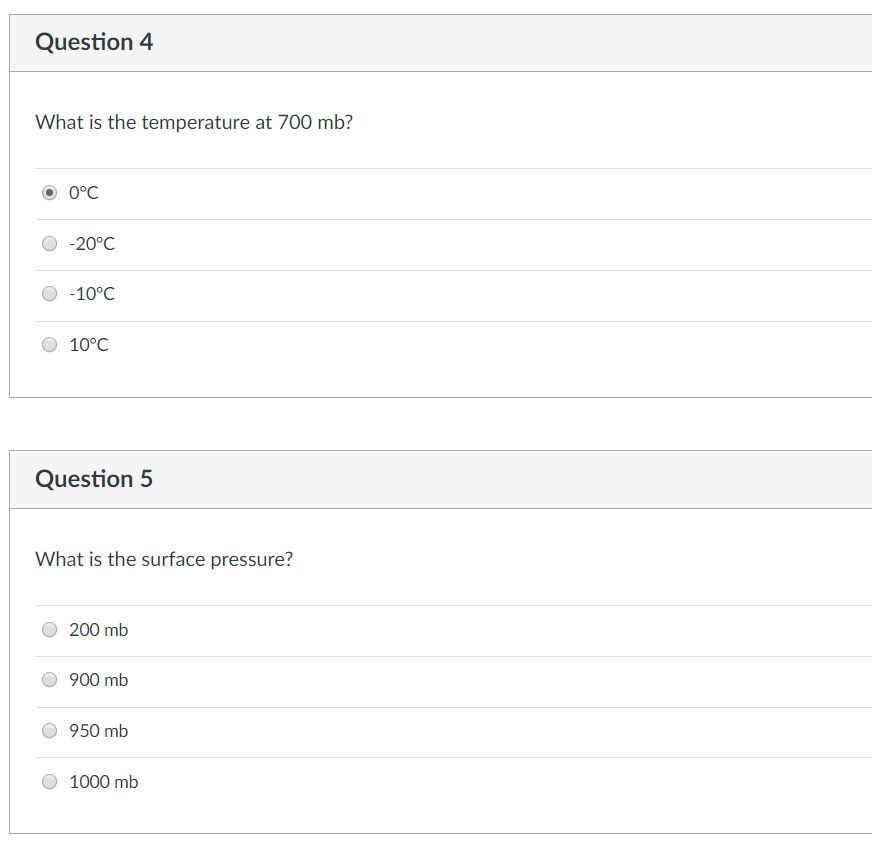Select the 900 mb radio button
The image size is (872, 848).
[49, 679]
